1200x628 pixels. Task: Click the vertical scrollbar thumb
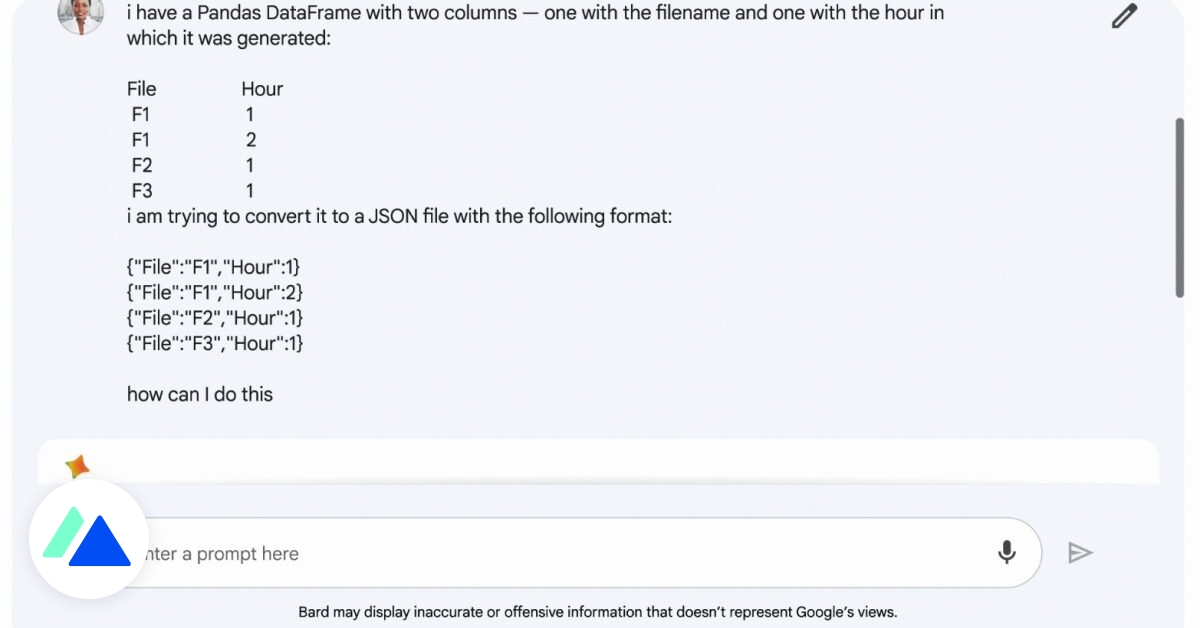click(1180, 207)
